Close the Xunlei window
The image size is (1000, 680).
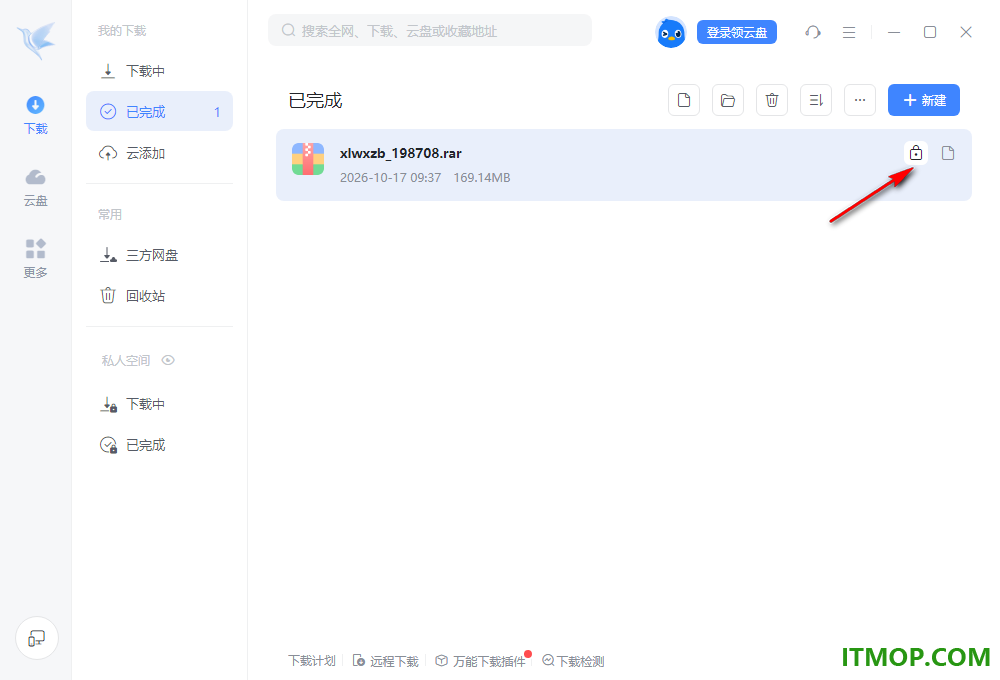click(966, 32)
